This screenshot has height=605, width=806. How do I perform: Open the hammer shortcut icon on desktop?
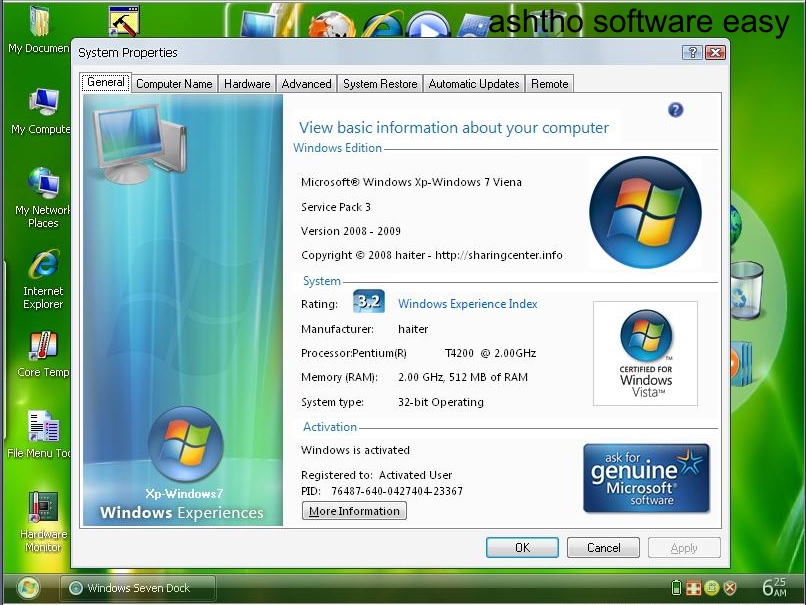coord(124,21)
